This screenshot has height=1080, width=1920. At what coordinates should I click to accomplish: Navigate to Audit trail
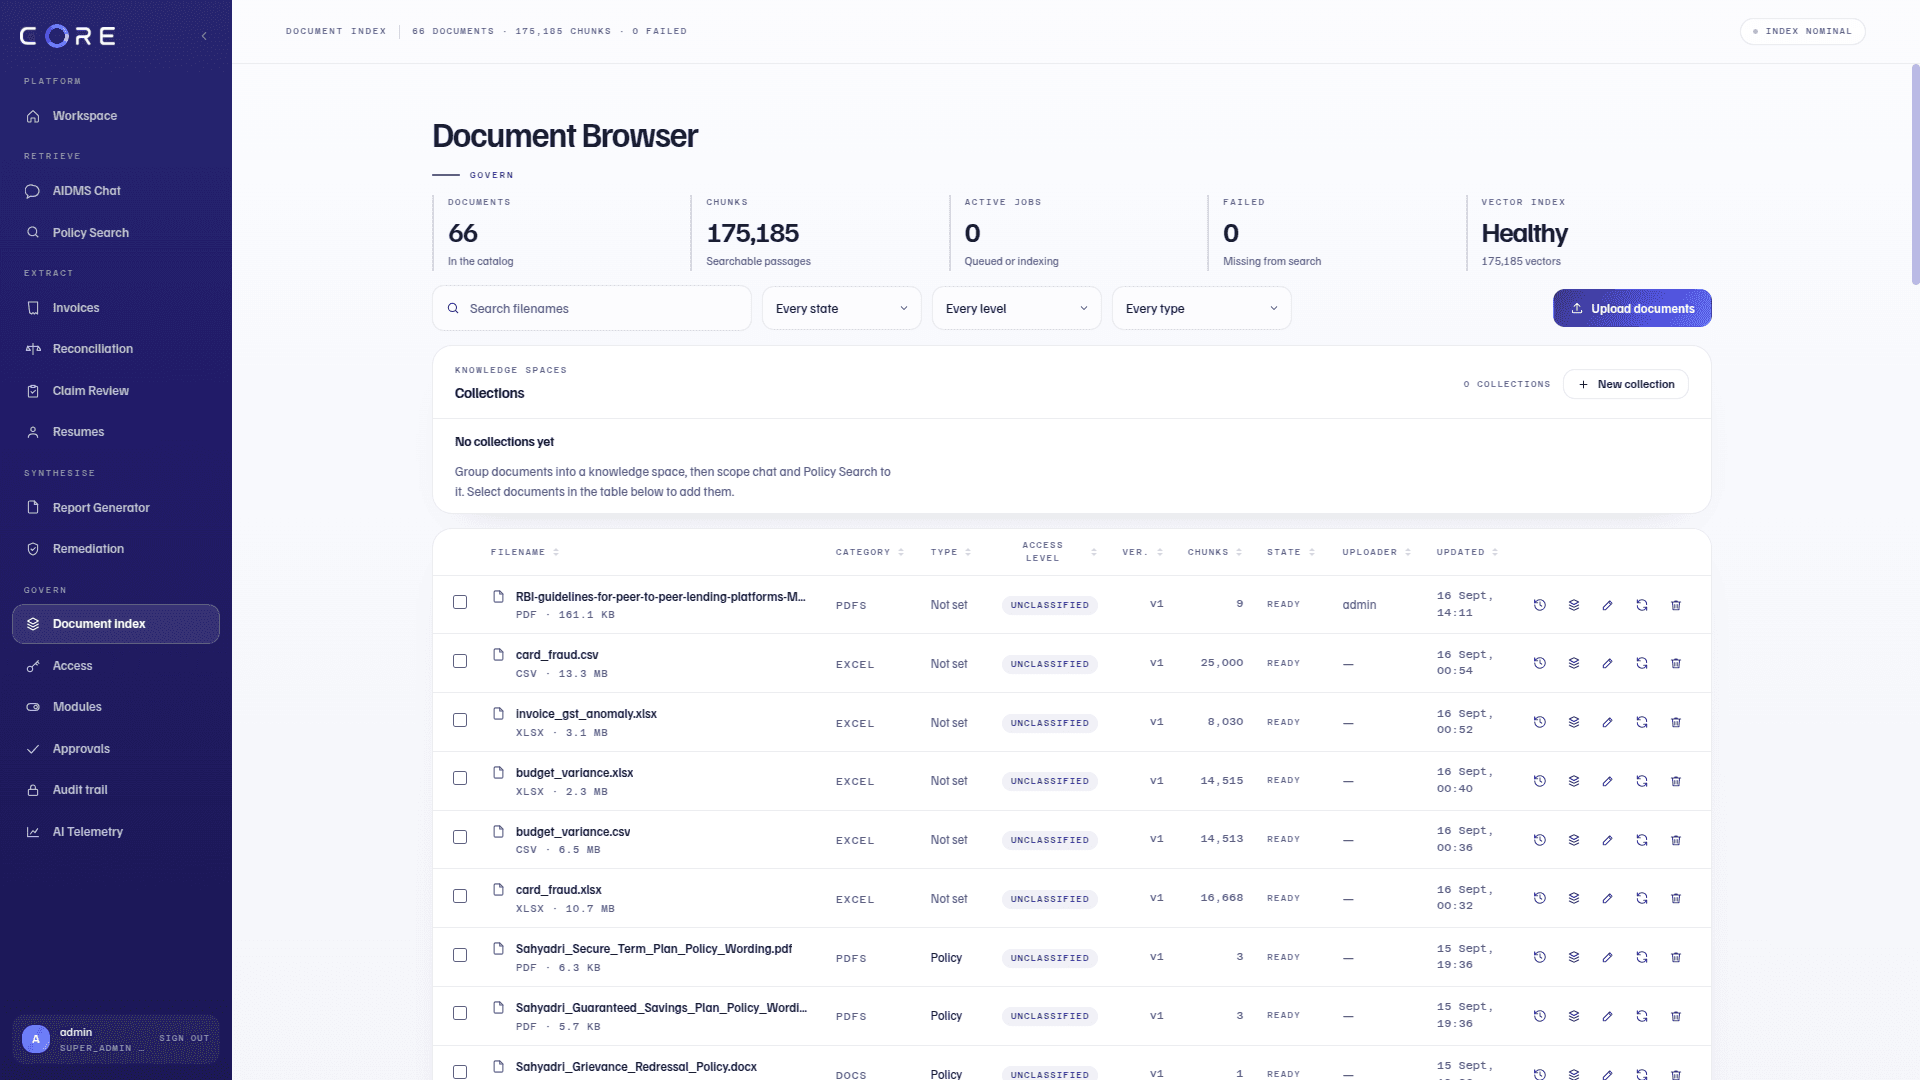pos(116,790)
